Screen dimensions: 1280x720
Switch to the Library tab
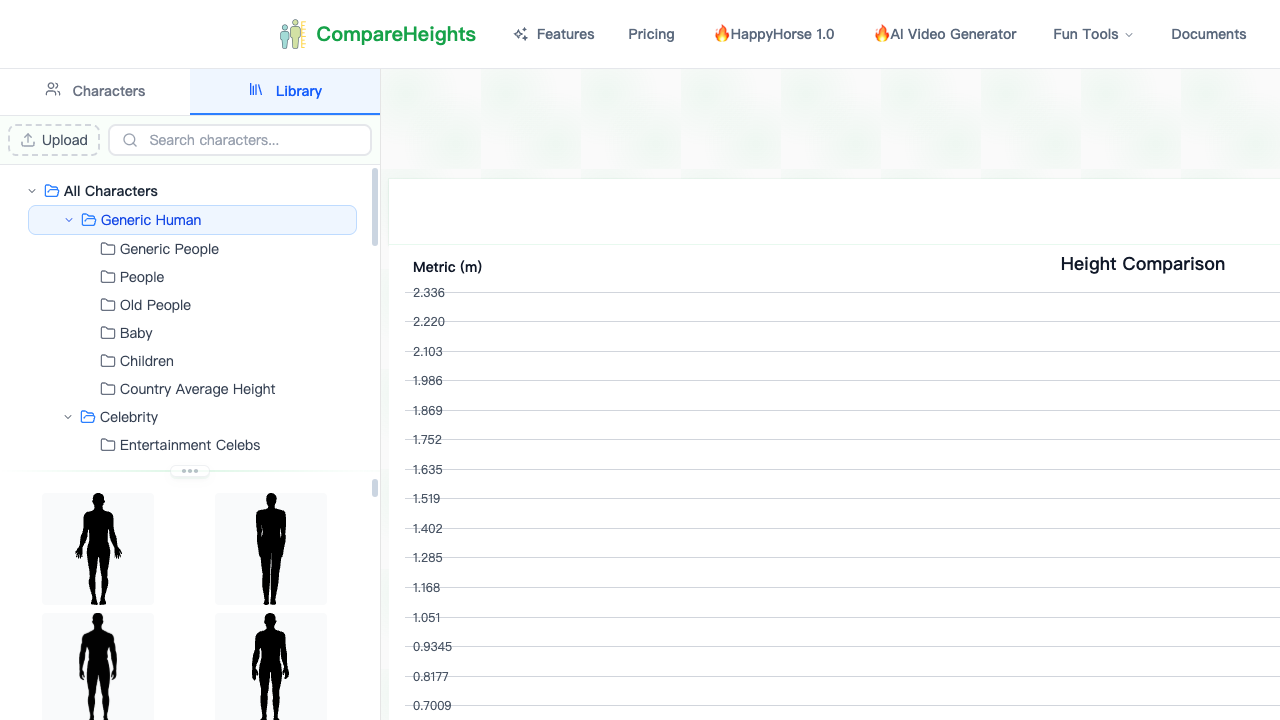point(285,91)
